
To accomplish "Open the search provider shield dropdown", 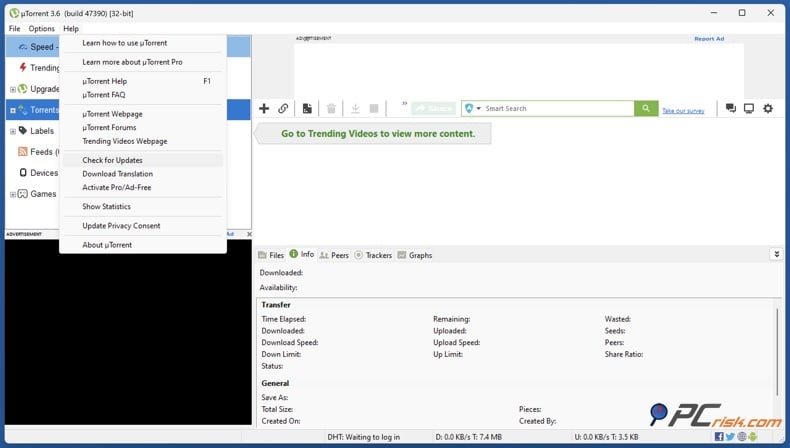I will (473, 108).
